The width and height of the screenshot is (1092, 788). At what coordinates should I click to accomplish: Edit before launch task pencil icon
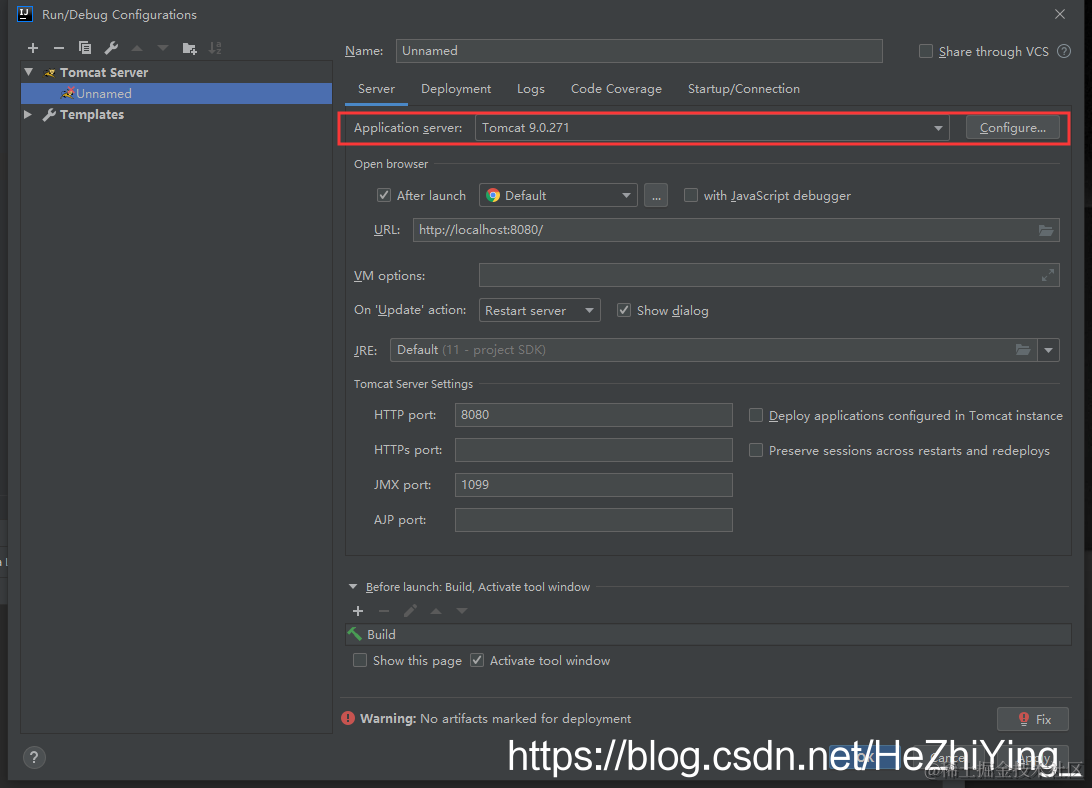[410, 611]
